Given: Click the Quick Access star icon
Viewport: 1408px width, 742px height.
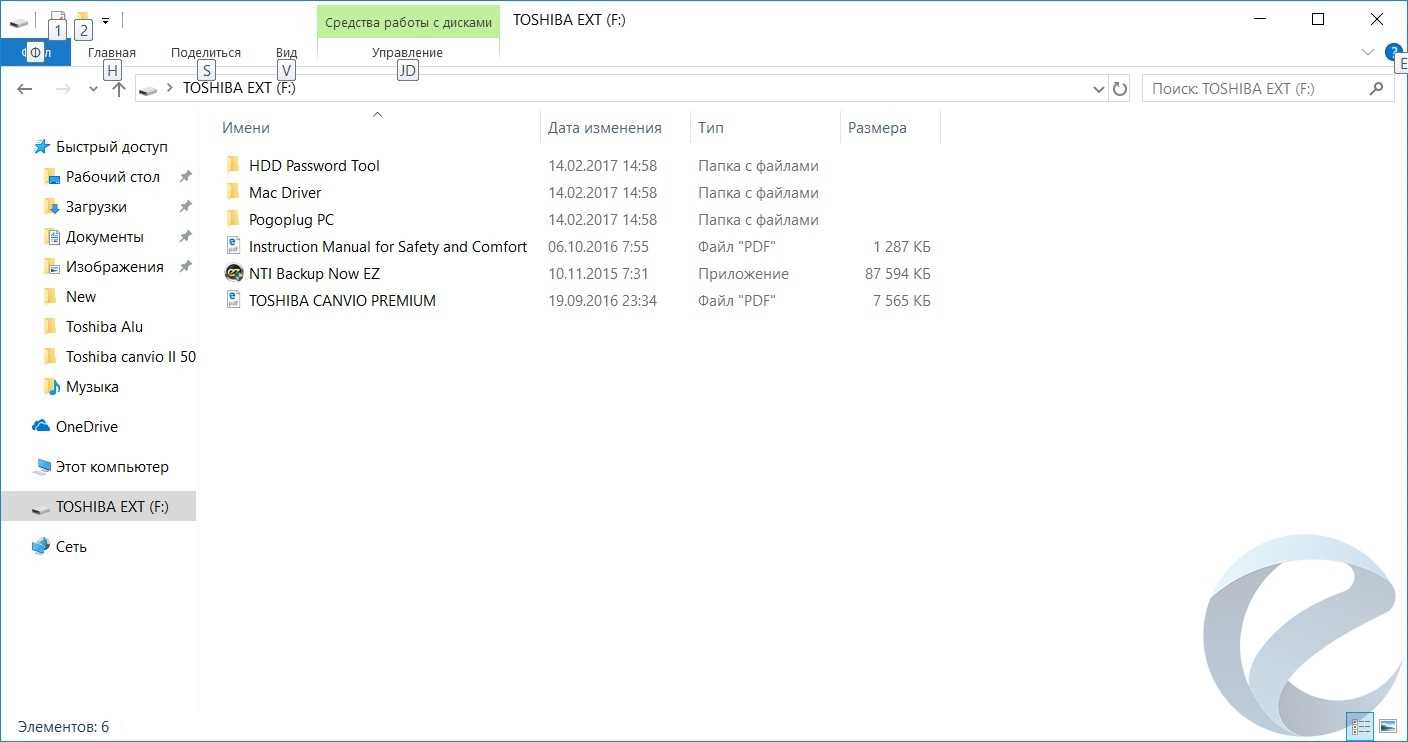Looking at the screenshot, I should pyautogui.click(x=41, y=147).
